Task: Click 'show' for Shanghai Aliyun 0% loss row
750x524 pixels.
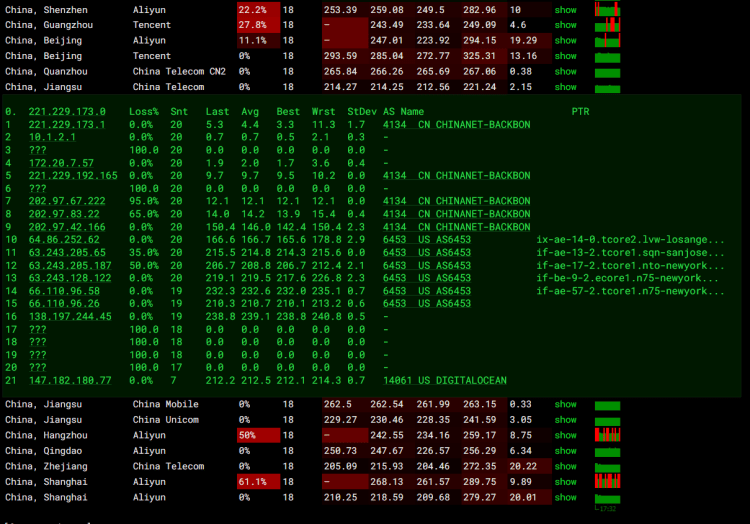Action: click(x=565, y=498)
